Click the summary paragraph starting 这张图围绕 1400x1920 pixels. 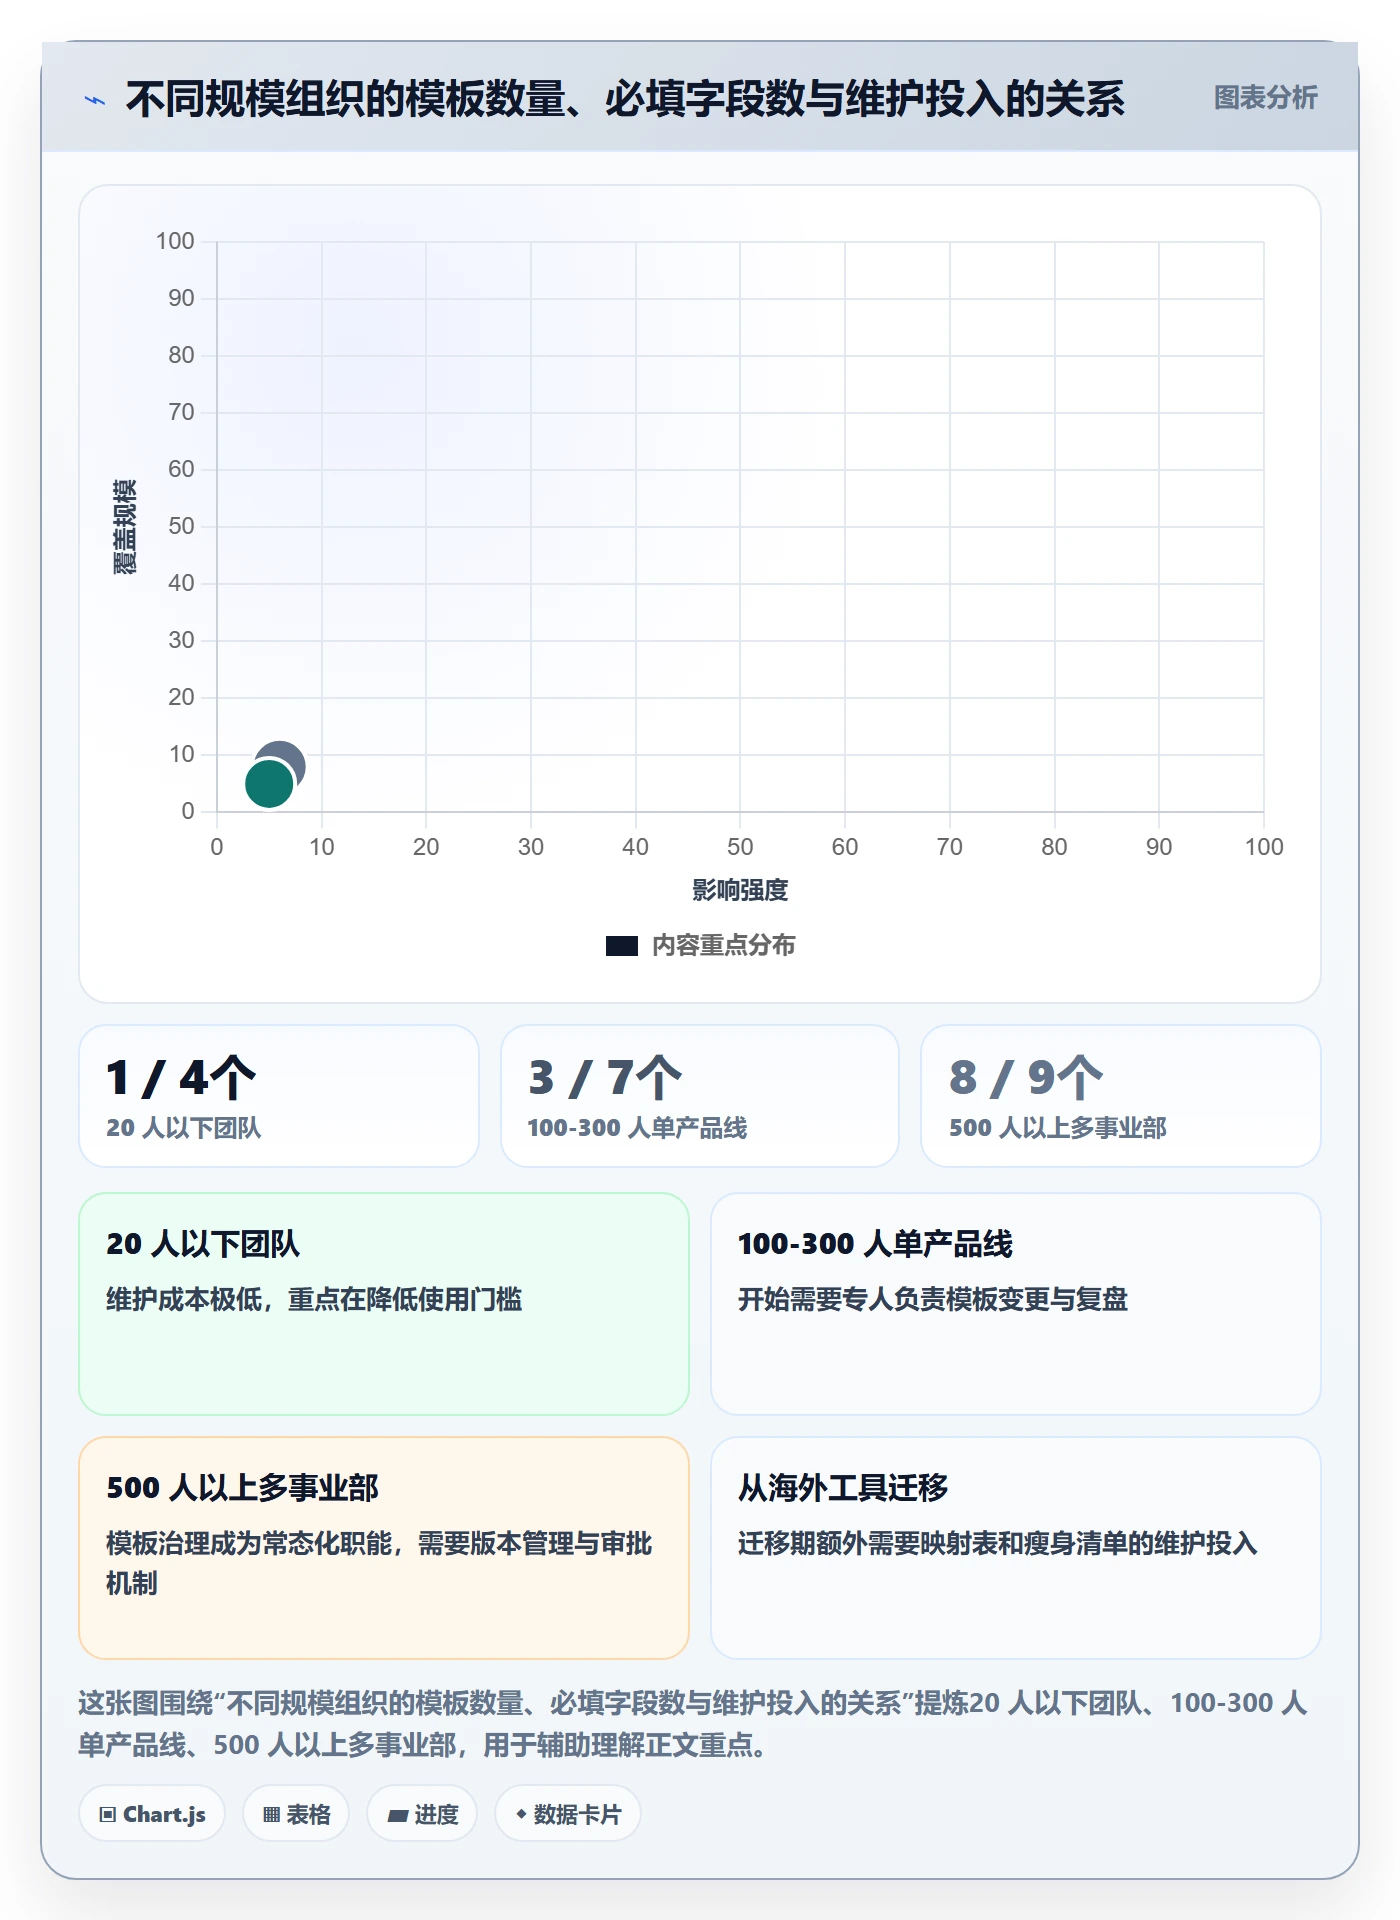pyautogui.click(x=693, y=1724)
